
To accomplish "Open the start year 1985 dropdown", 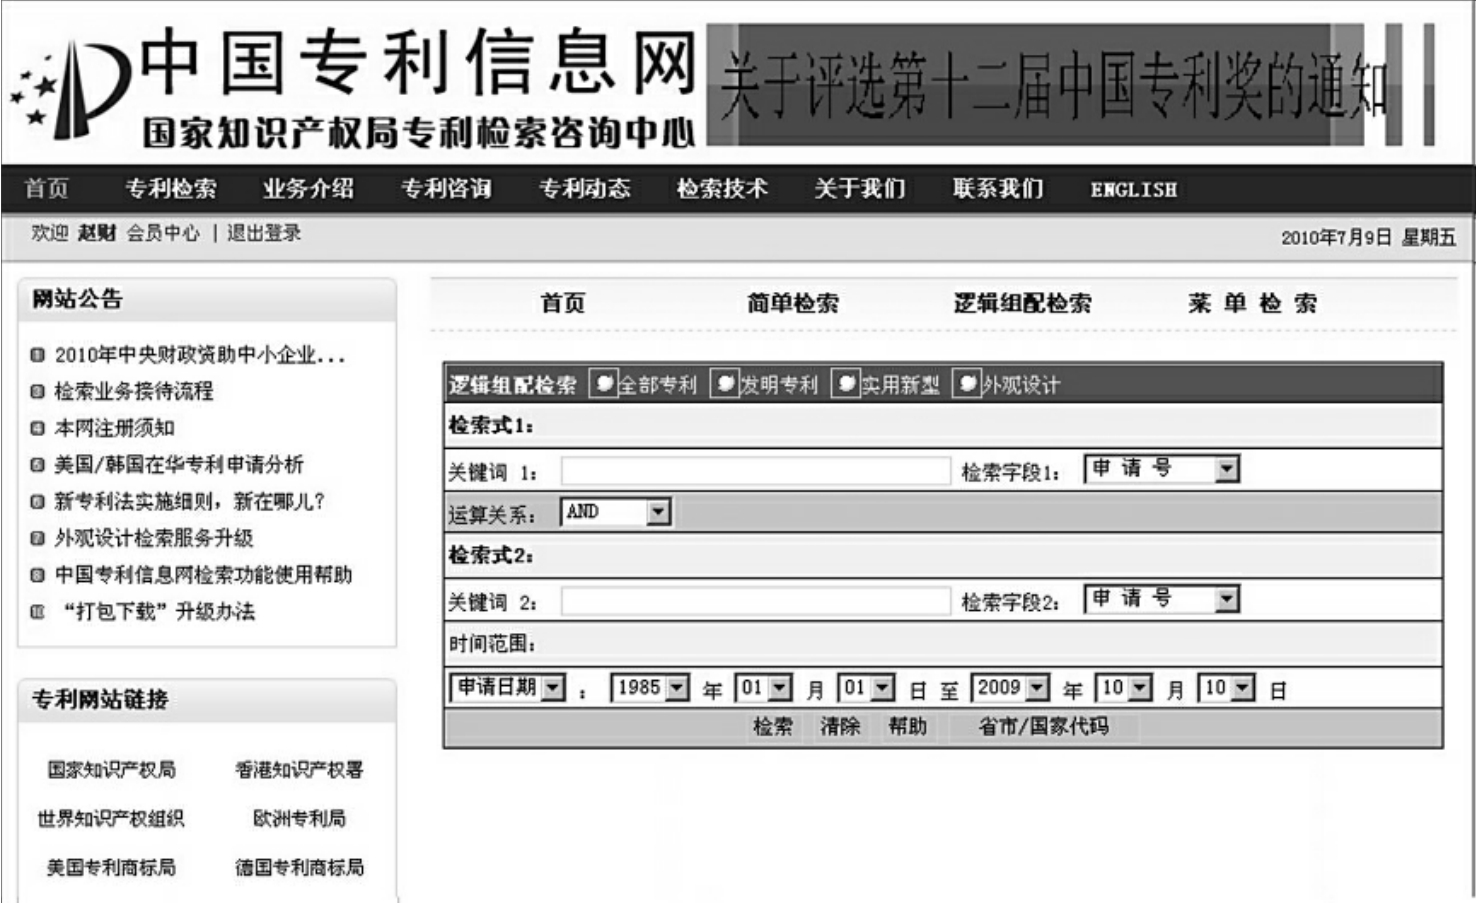I will coord(650,688).
